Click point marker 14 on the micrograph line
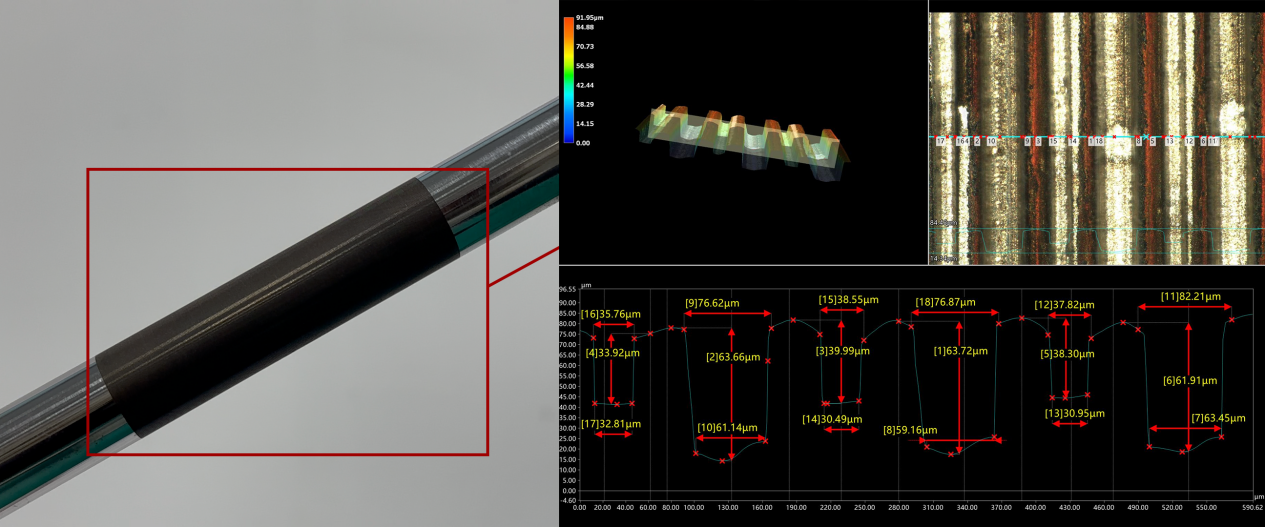This screenshot has width=1265, height=527. 1073,141
